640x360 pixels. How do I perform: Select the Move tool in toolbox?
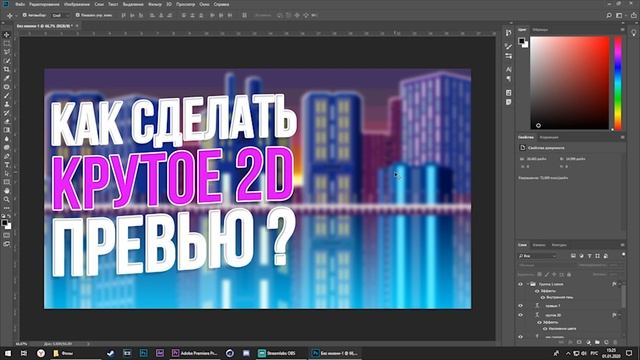pos(7,35)
